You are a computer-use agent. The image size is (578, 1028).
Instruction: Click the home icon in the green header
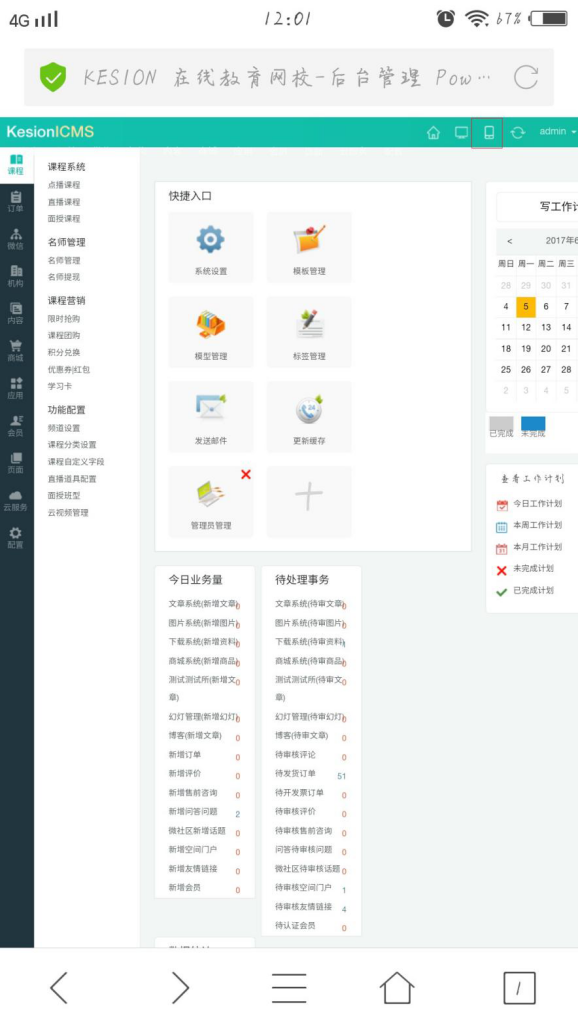[433, 132]
